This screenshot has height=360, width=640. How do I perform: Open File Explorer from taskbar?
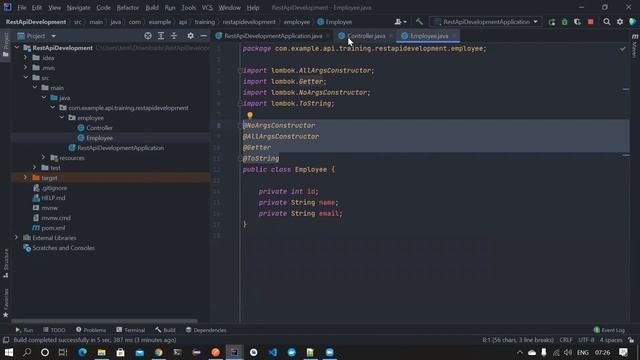pyautogui.click(x=102, y=352)
